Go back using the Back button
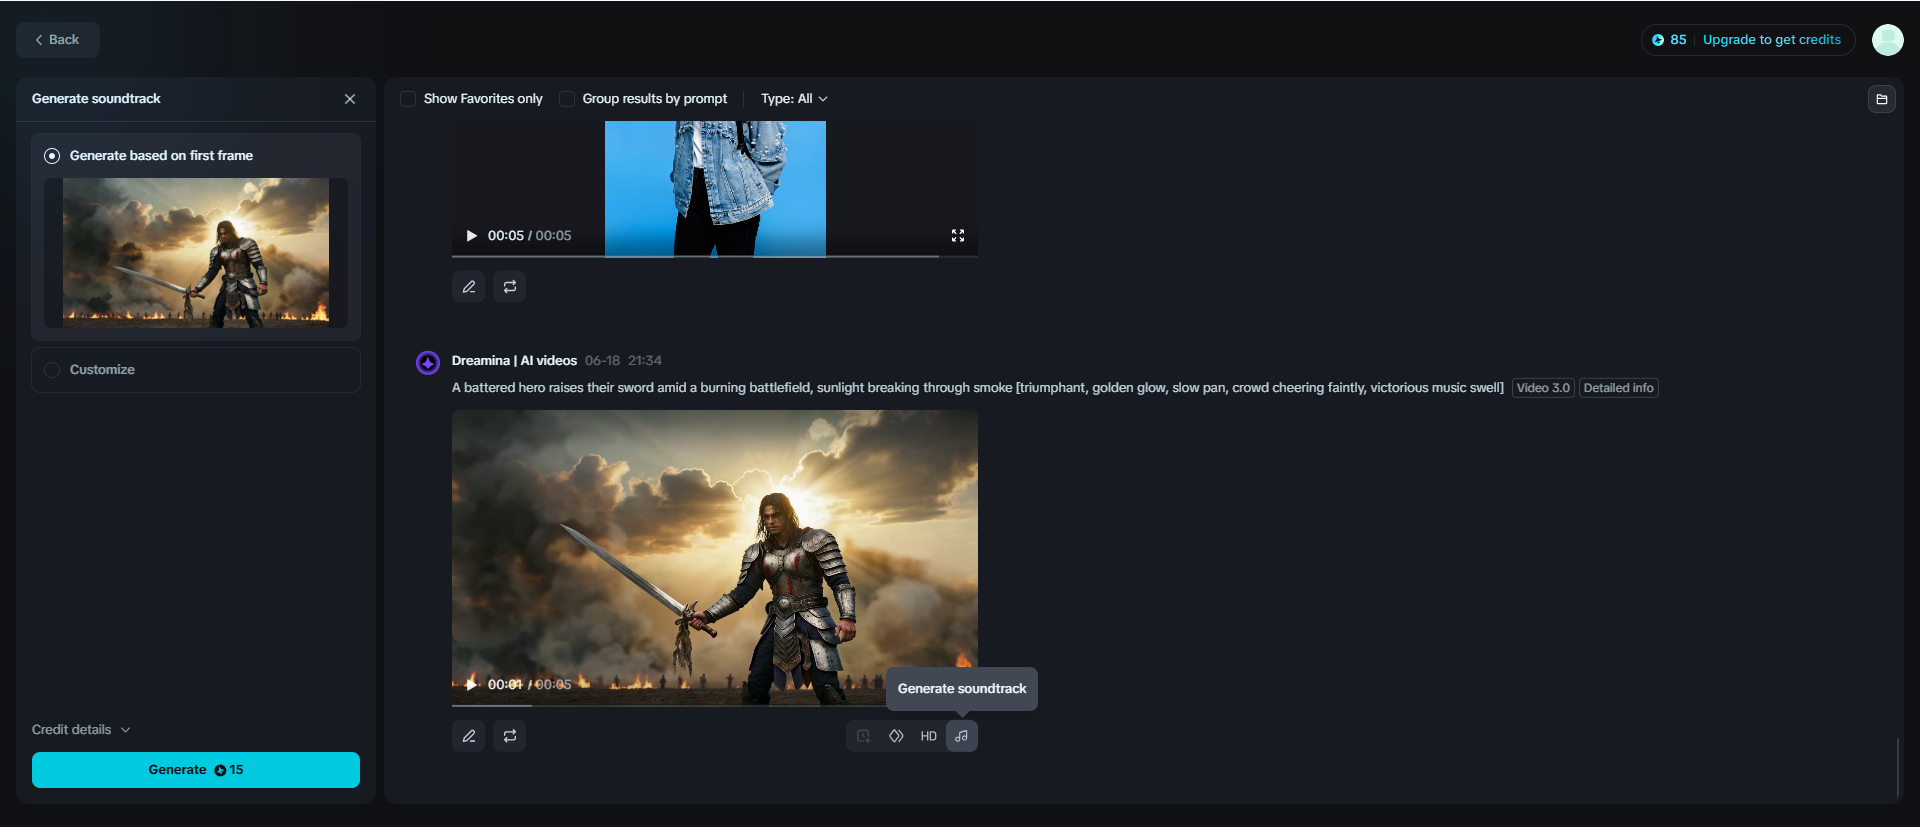 [x=58, y=40]
